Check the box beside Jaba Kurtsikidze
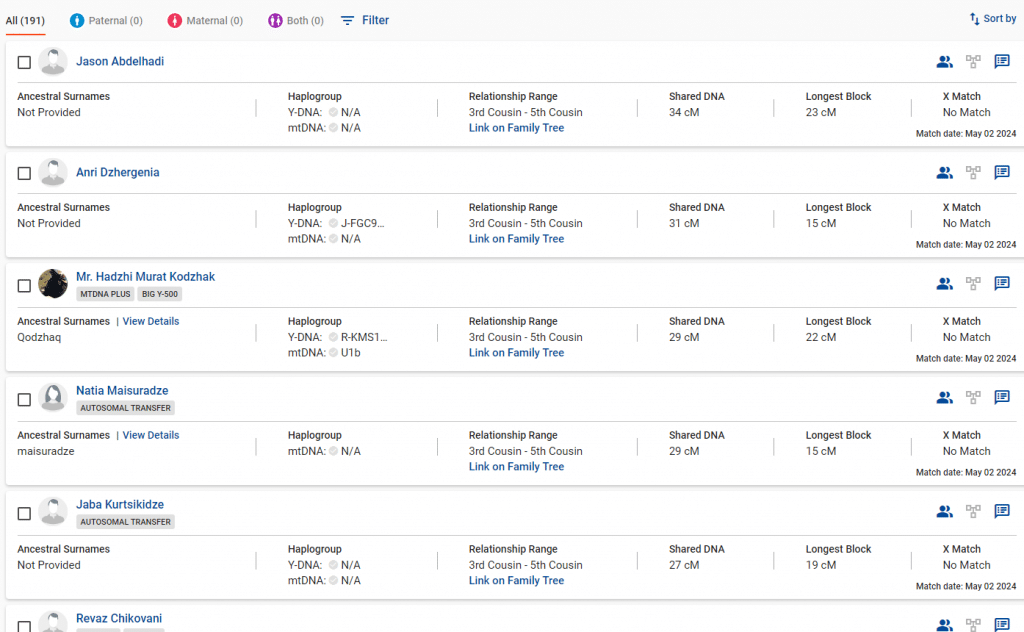The height and width of the screenshot is (632, 1024). point(24,514)
